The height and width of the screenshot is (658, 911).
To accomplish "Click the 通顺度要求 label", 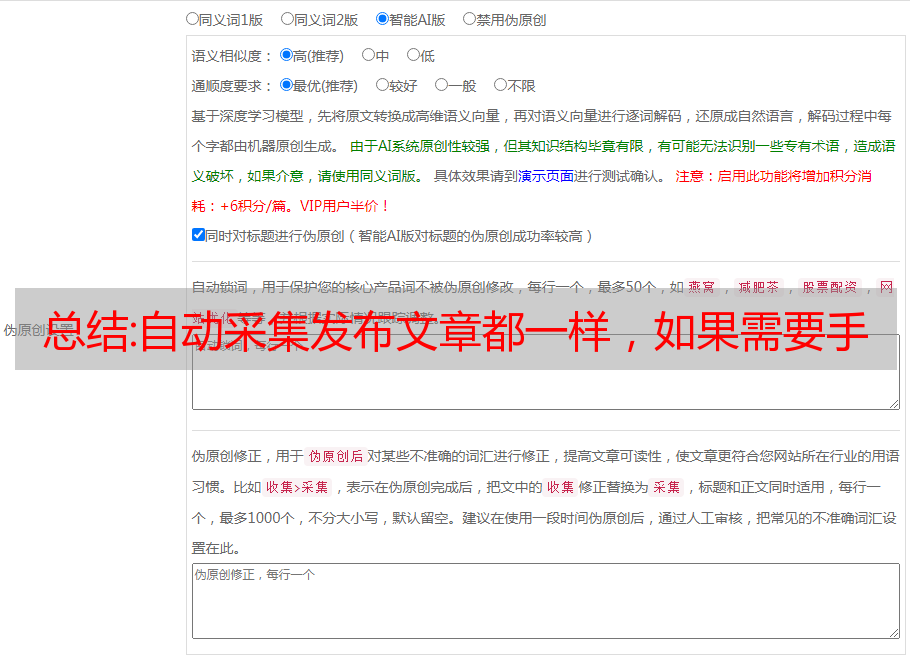I will pos(232,87).
